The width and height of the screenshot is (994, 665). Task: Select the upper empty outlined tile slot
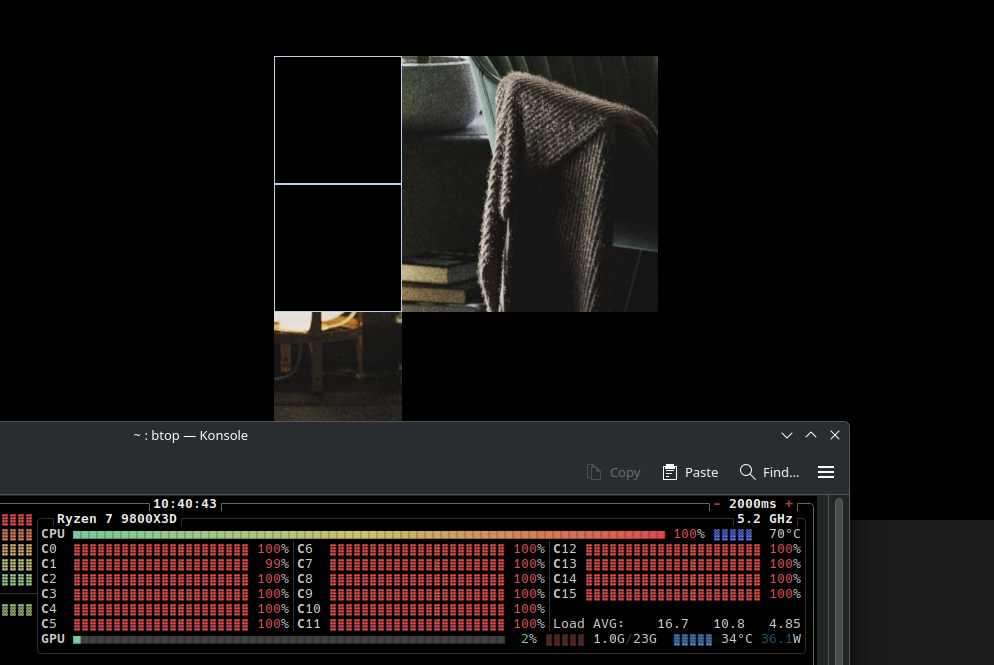tap(338, 120)
